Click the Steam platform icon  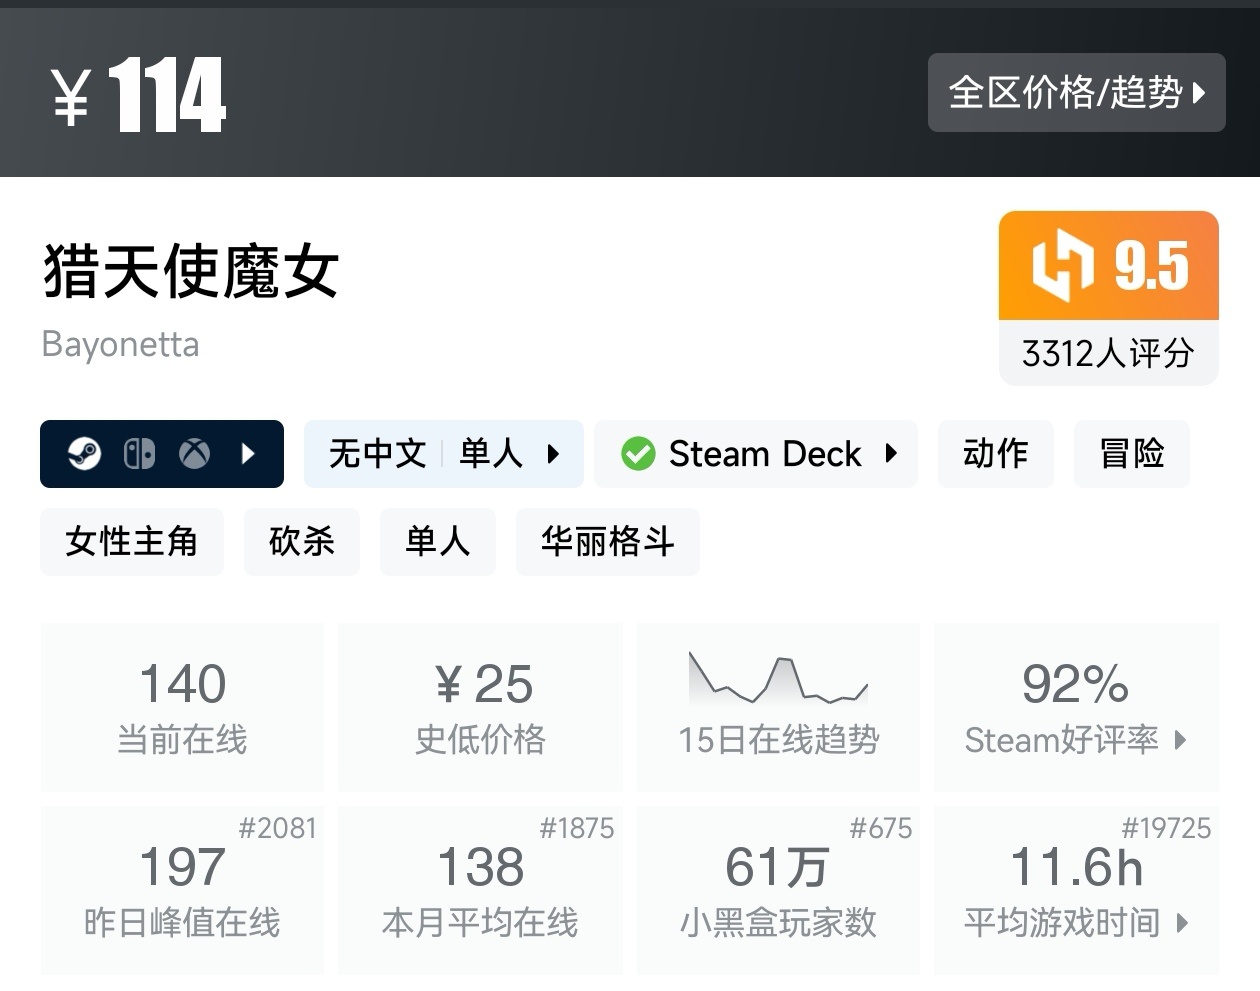click(x=84, y=454)
